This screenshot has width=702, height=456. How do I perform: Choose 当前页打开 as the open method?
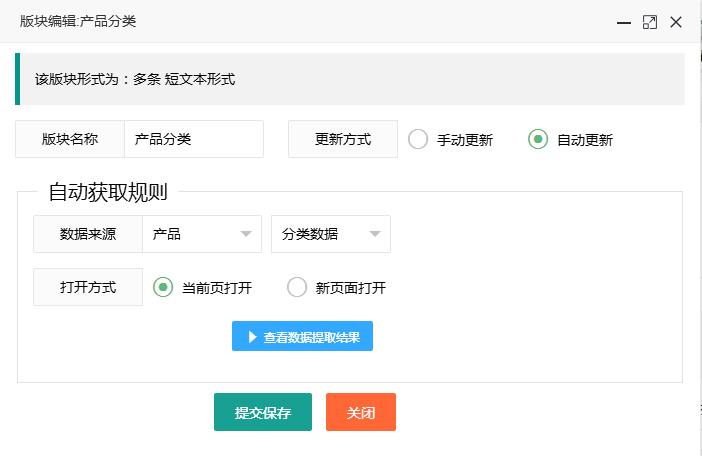pos(163,288)
